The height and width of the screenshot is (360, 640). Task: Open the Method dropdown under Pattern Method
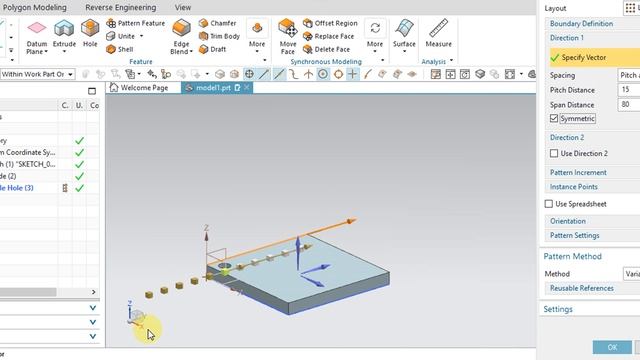tap(631, 274)
